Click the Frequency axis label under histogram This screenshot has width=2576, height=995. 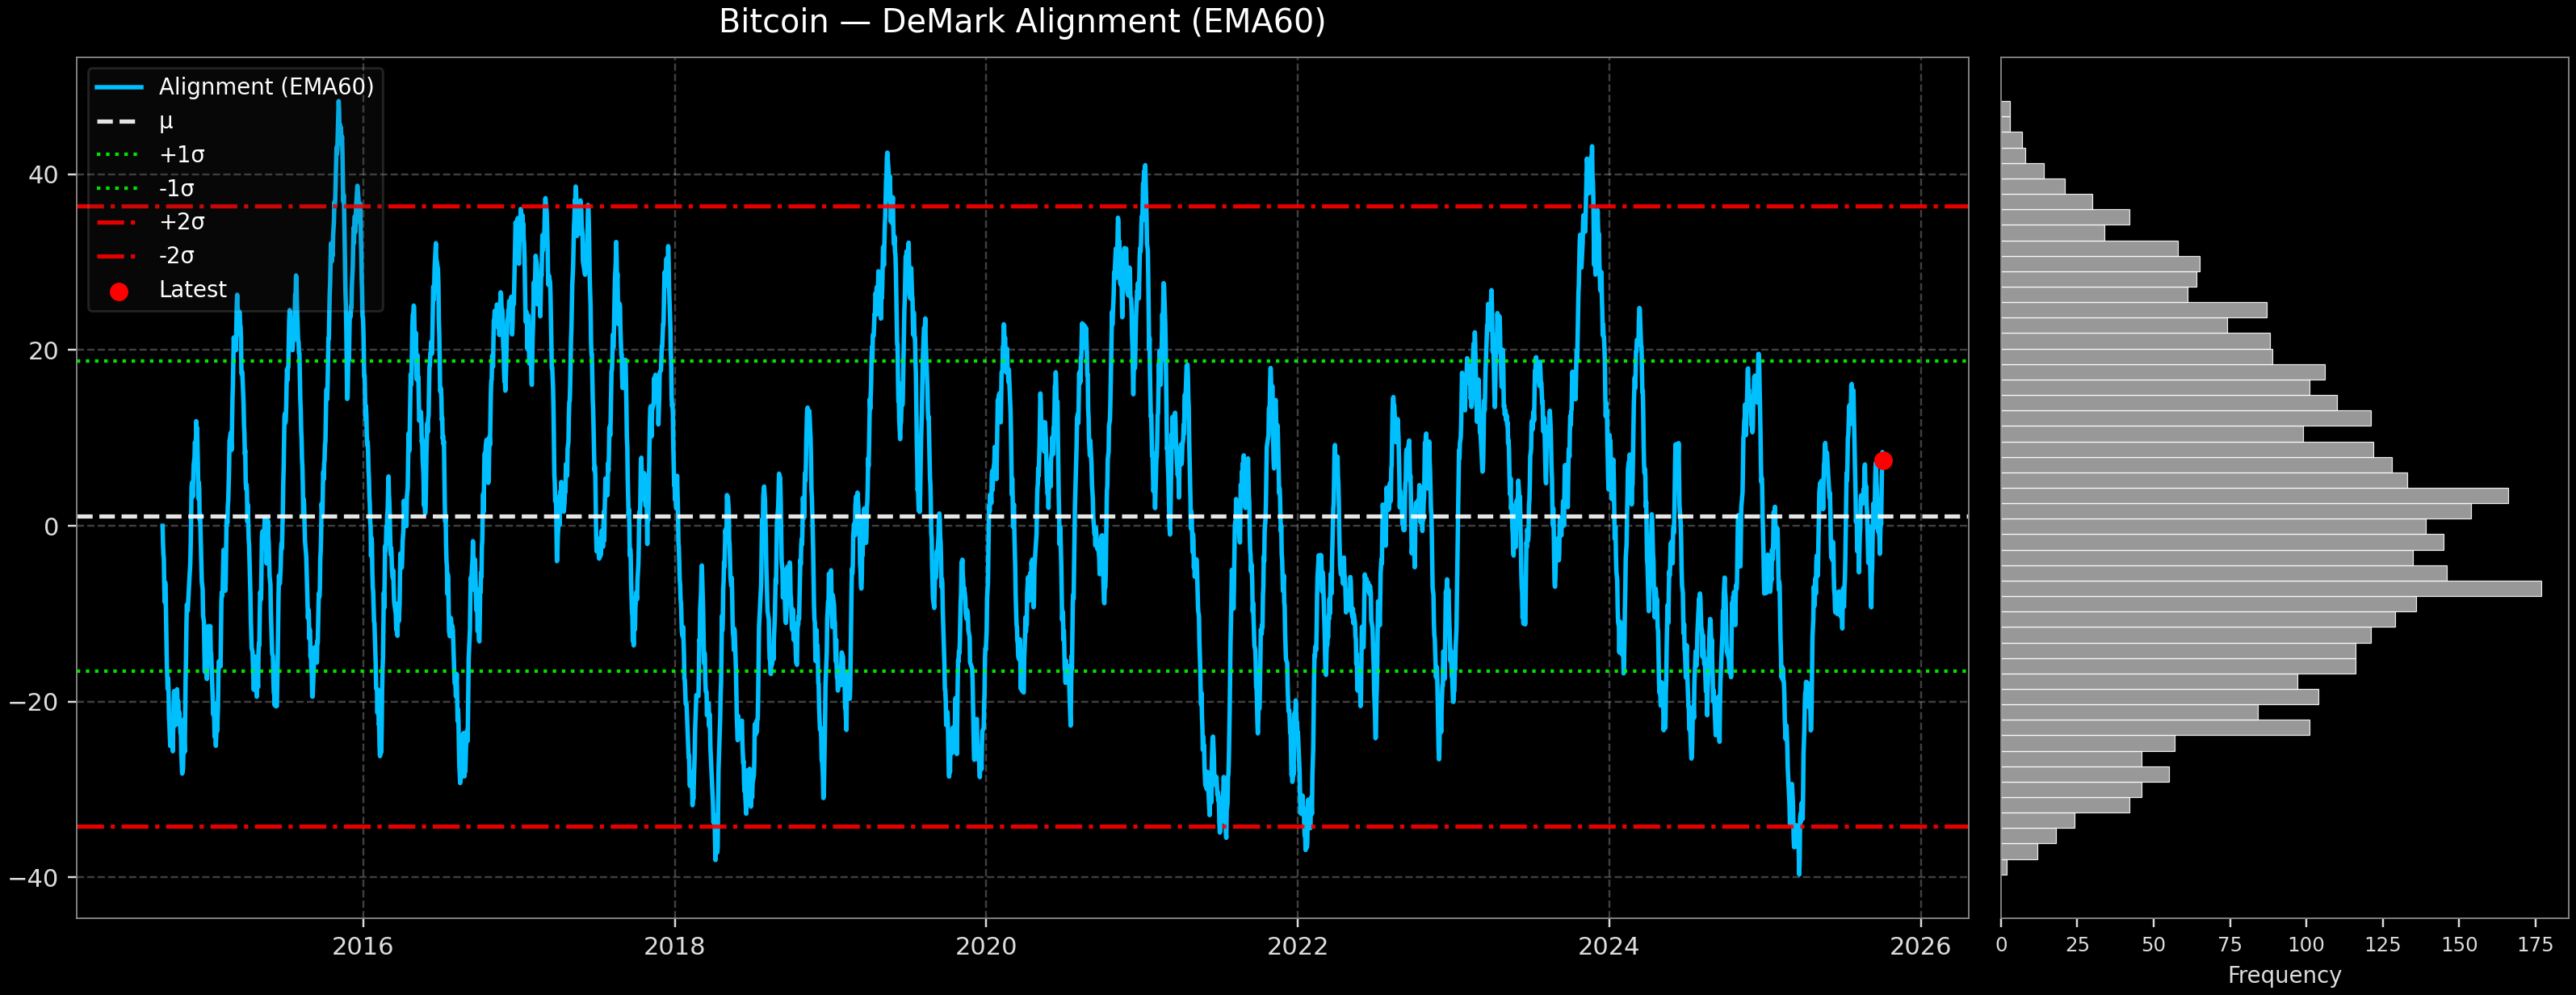click(x=2284, y=975)
